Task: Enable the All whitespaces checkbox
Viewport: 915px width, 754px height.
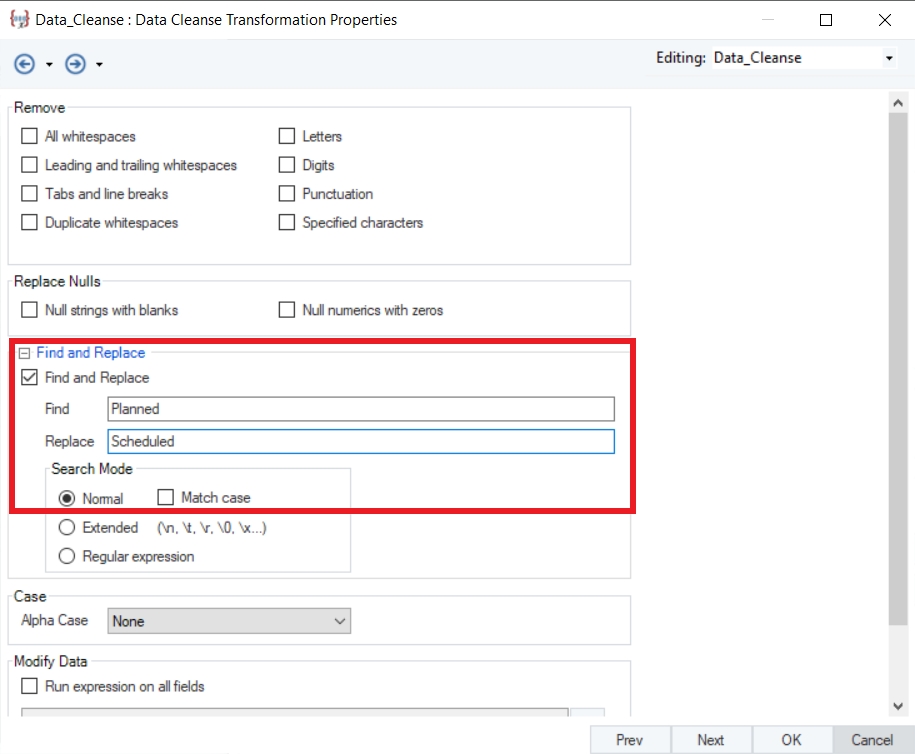Action: tap(29, 136)
